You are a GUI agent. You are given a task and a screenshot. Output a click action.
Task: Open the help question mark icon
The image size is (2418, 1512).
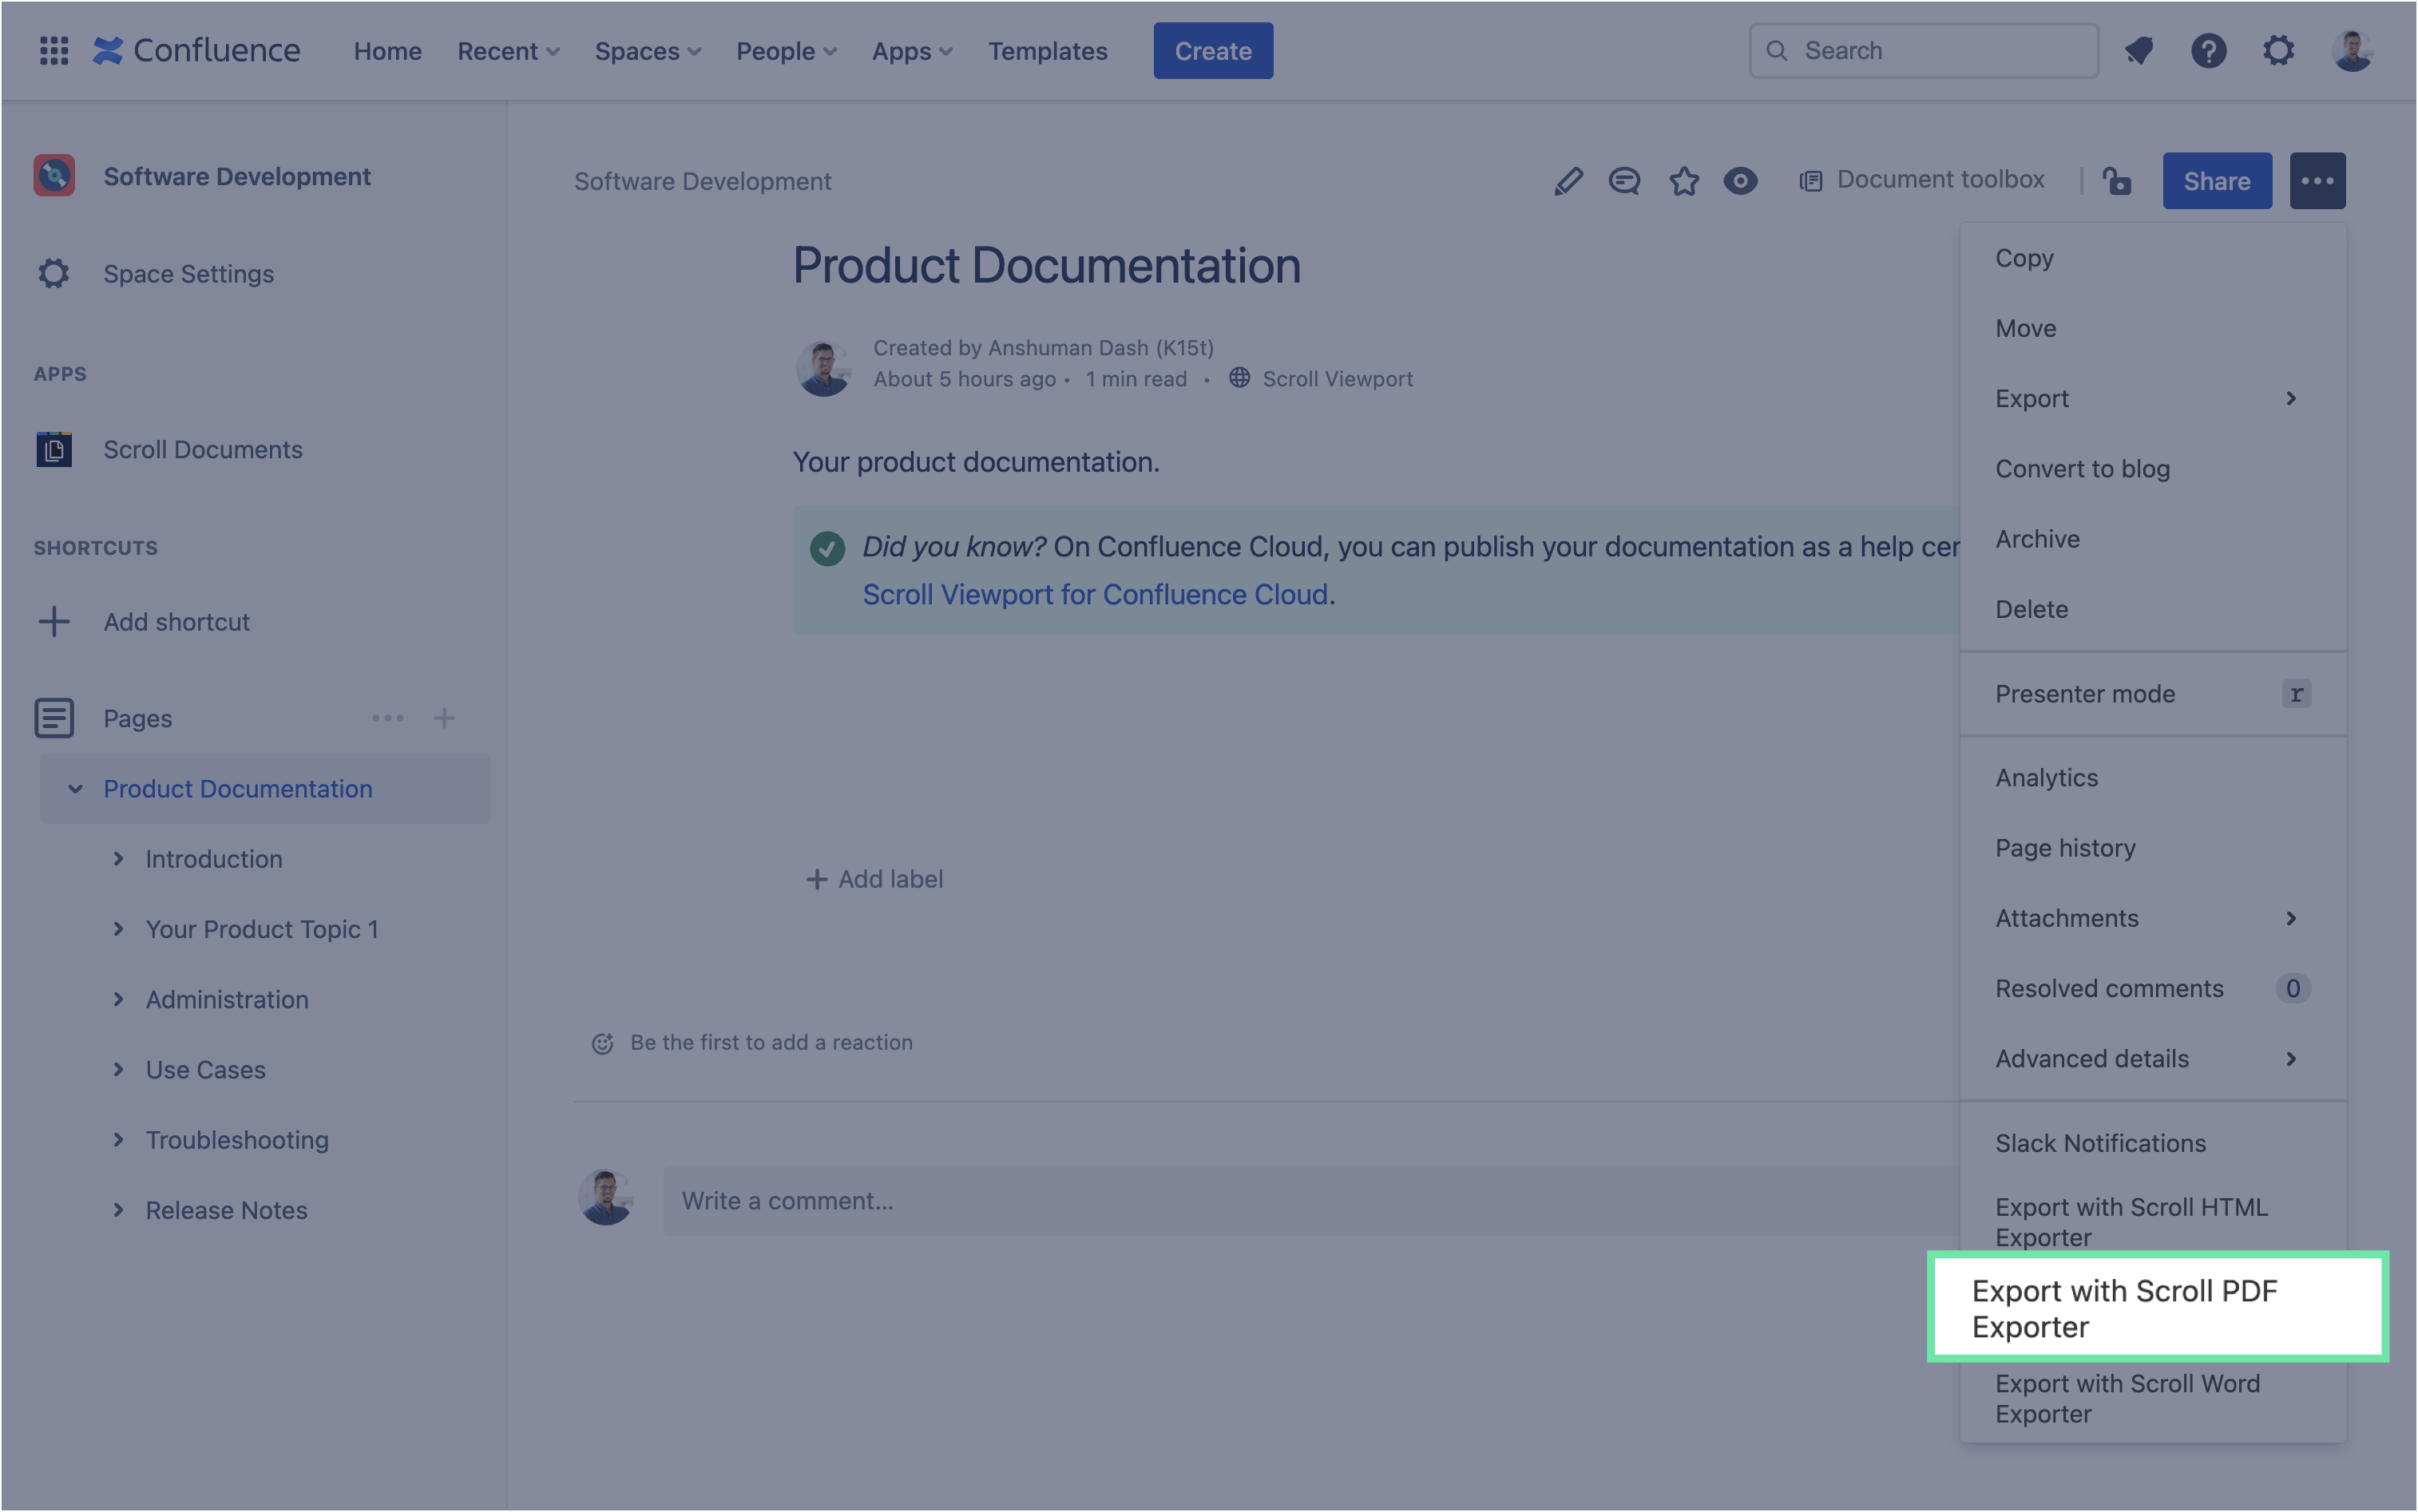click(2208, 50)
